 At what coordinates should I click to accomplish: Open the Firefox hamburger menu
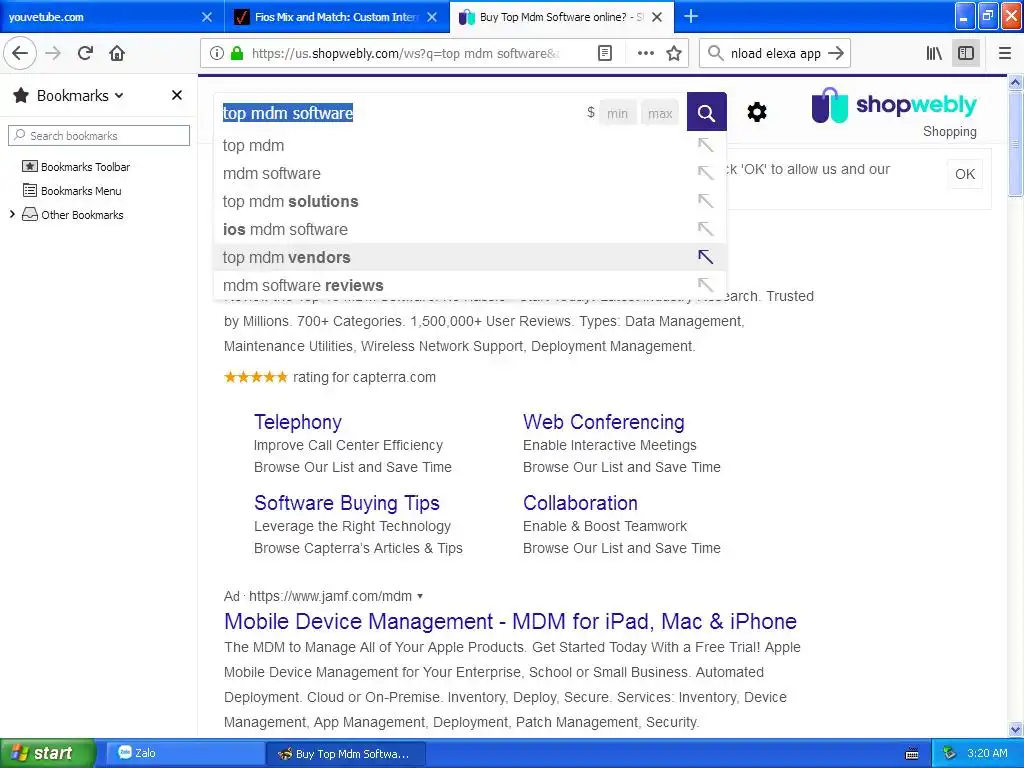1005,53
